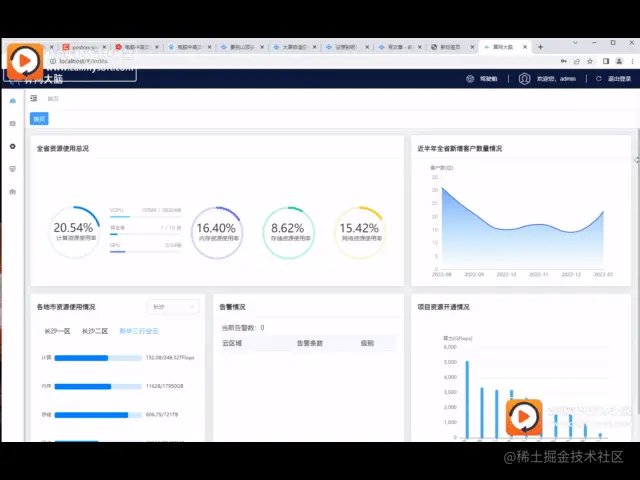
Task: Select the monitor icon in the left sidebar
Action: [13, 169]
